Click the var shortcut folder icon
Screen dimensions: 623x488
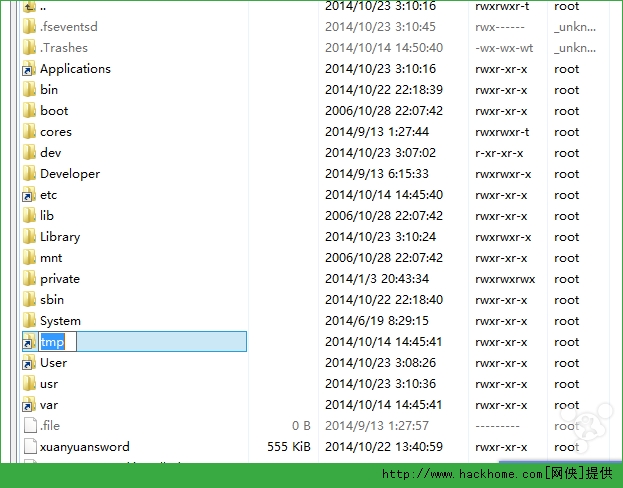point(29,405)
